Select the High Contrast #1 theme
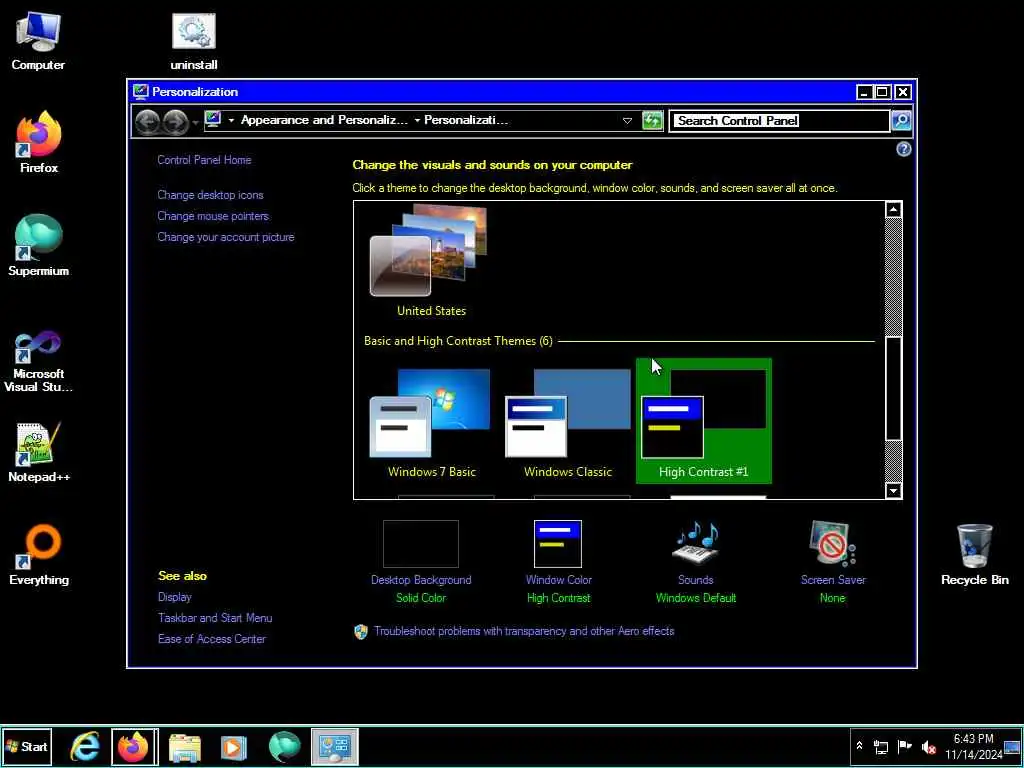Screen dimensions: 1024x768 pyautogui.click(x=704, y=421)
